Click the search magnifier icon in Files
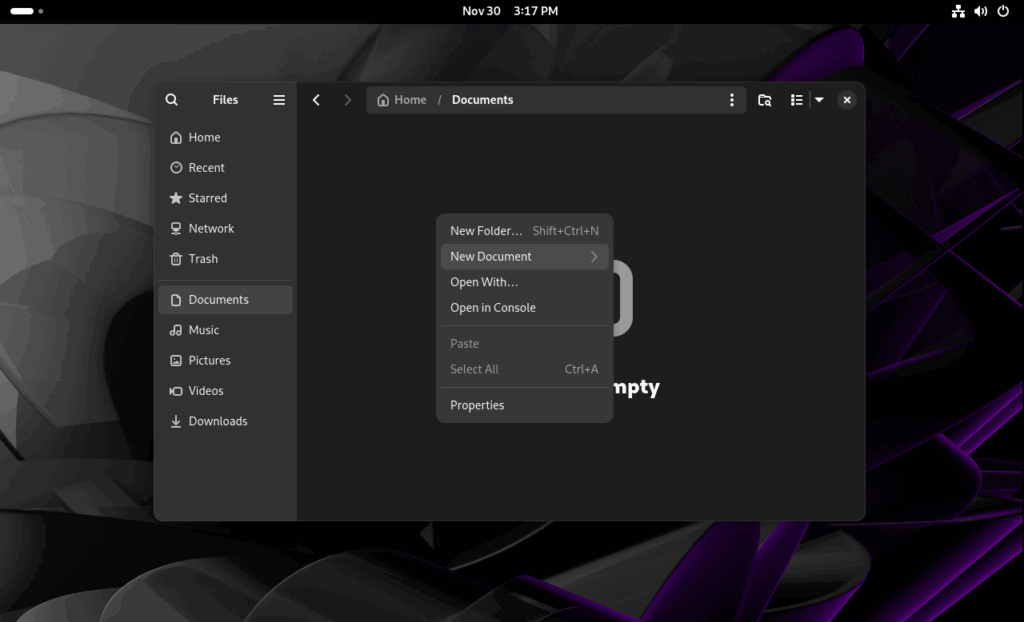Image resolution: width=1024 pixels, height=622 pixels. (x=172, y=99)
